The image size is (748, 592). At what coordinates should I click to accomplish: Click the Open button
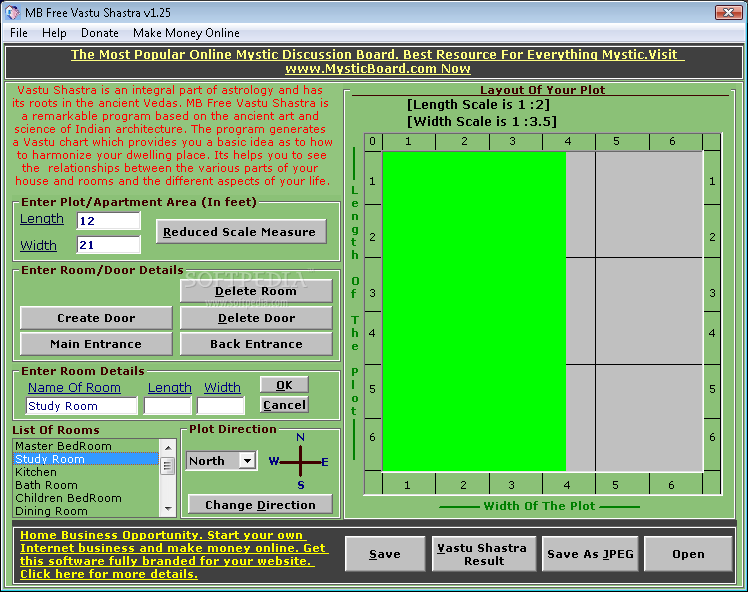tap(688, 554)
